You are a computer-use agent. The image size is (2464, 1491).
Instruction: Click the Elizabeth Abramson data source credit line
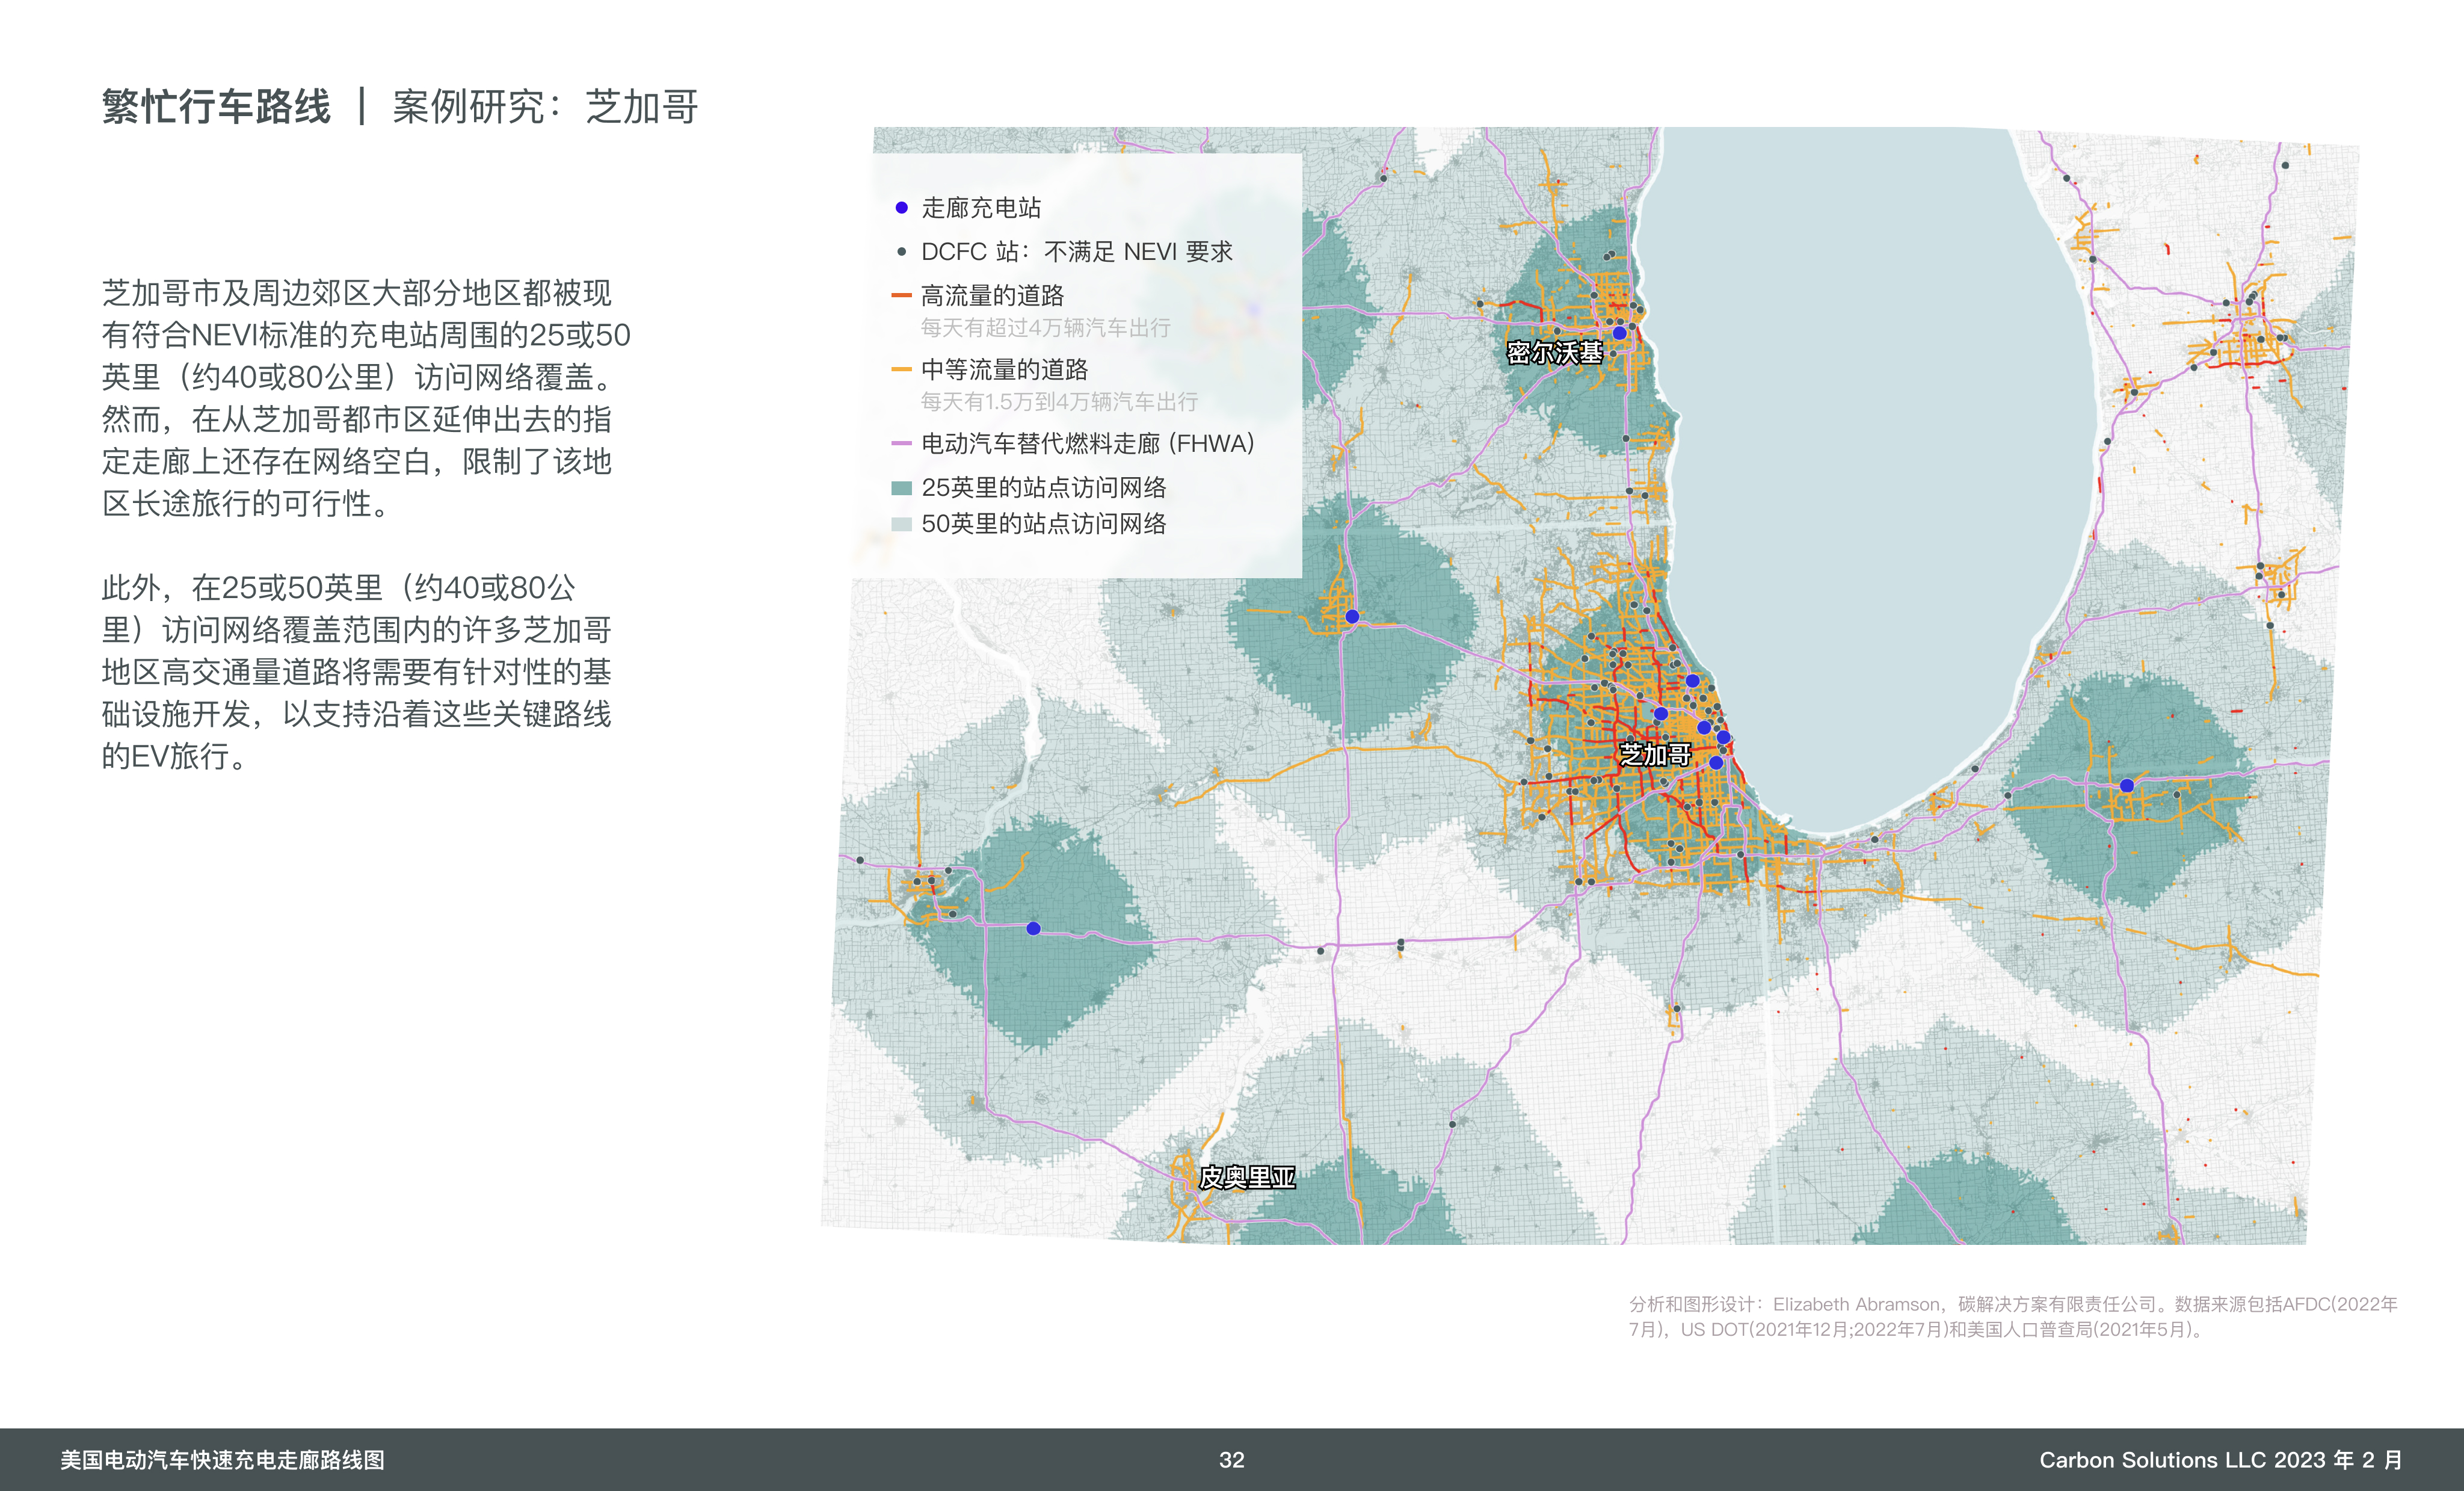click(x=2012, y=1305)
